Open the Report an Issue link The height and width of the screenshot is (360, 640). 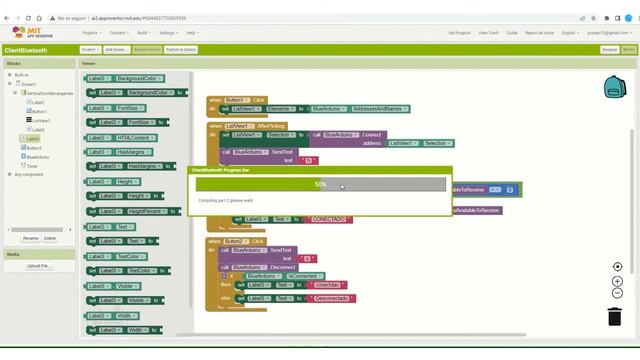[539, 33]
